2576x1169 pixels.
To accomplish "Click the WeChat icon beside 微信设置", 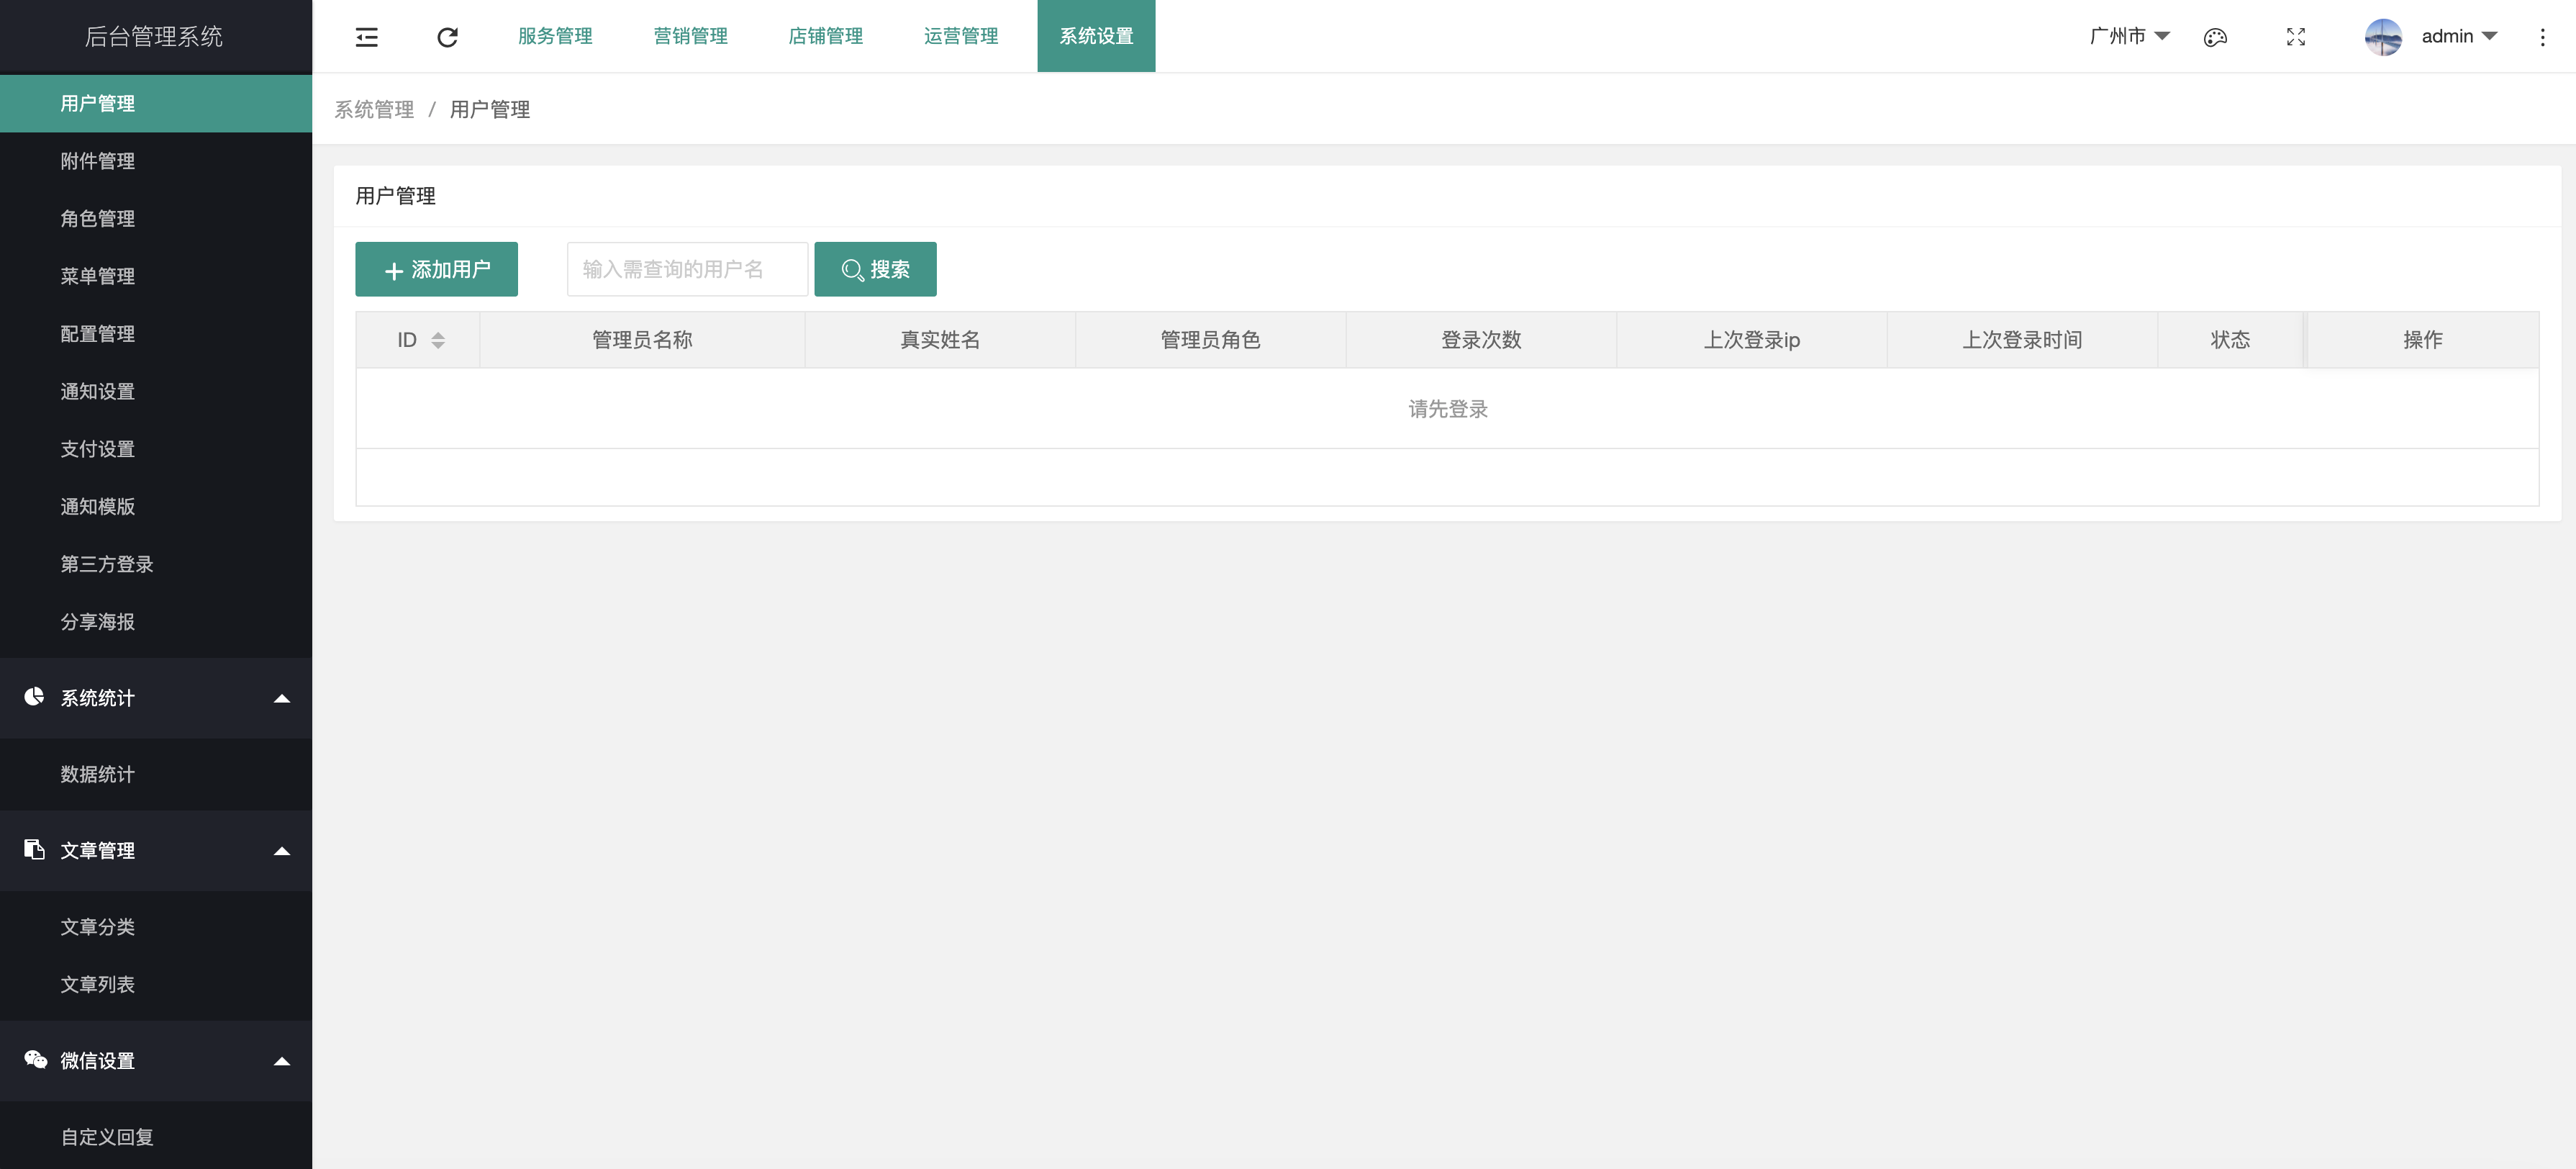I will click(35, 1060).
